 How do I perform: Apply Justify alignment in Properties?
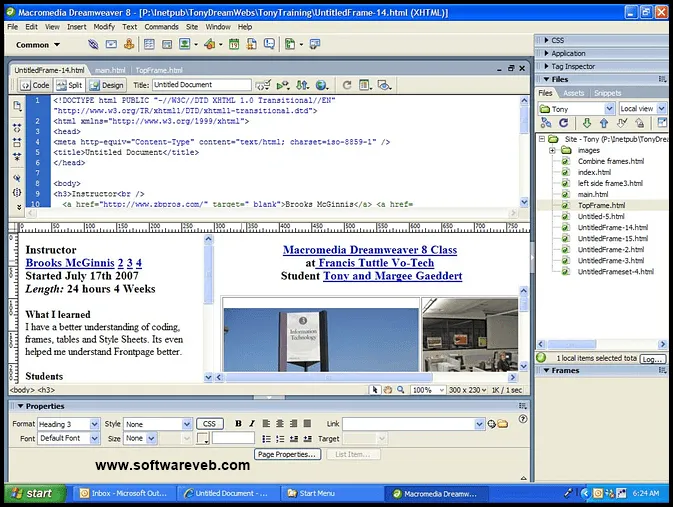coord(307,424)
